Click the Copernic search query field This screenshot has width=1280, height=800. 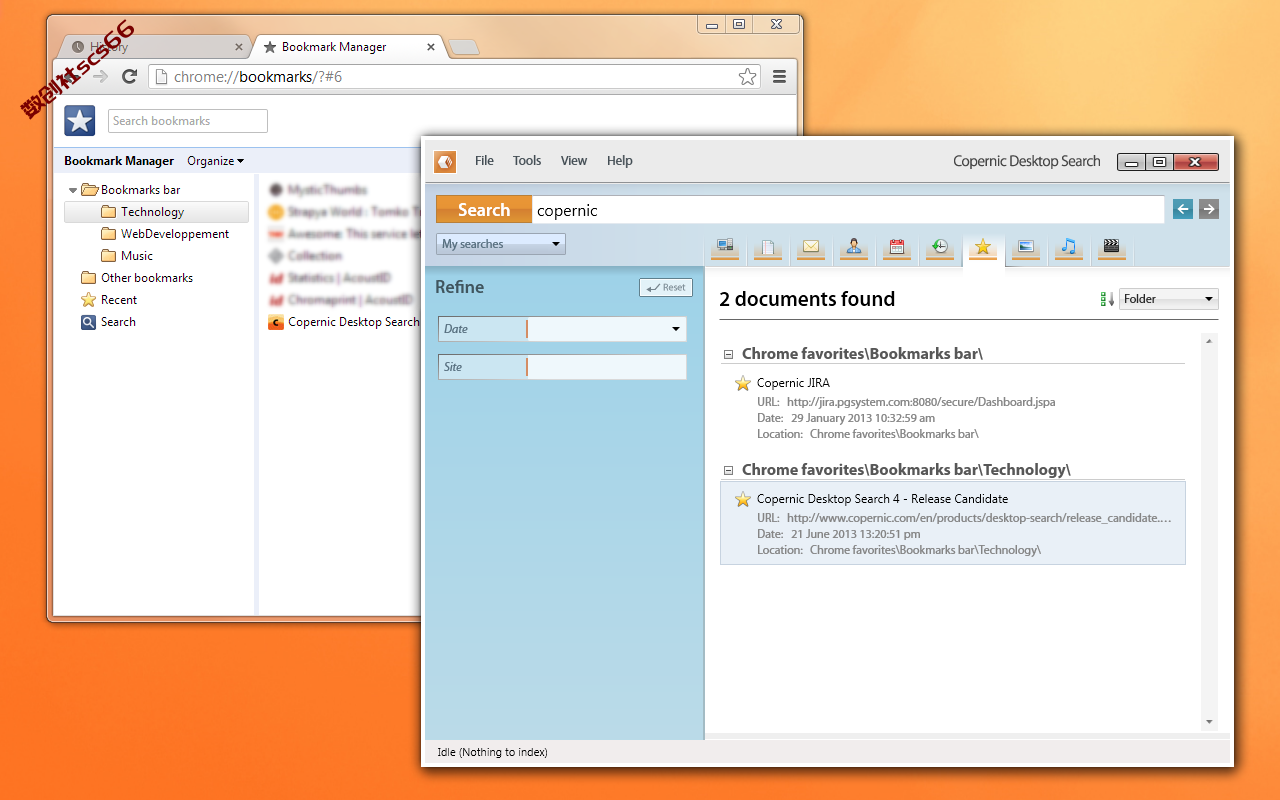tap(848, 209)
